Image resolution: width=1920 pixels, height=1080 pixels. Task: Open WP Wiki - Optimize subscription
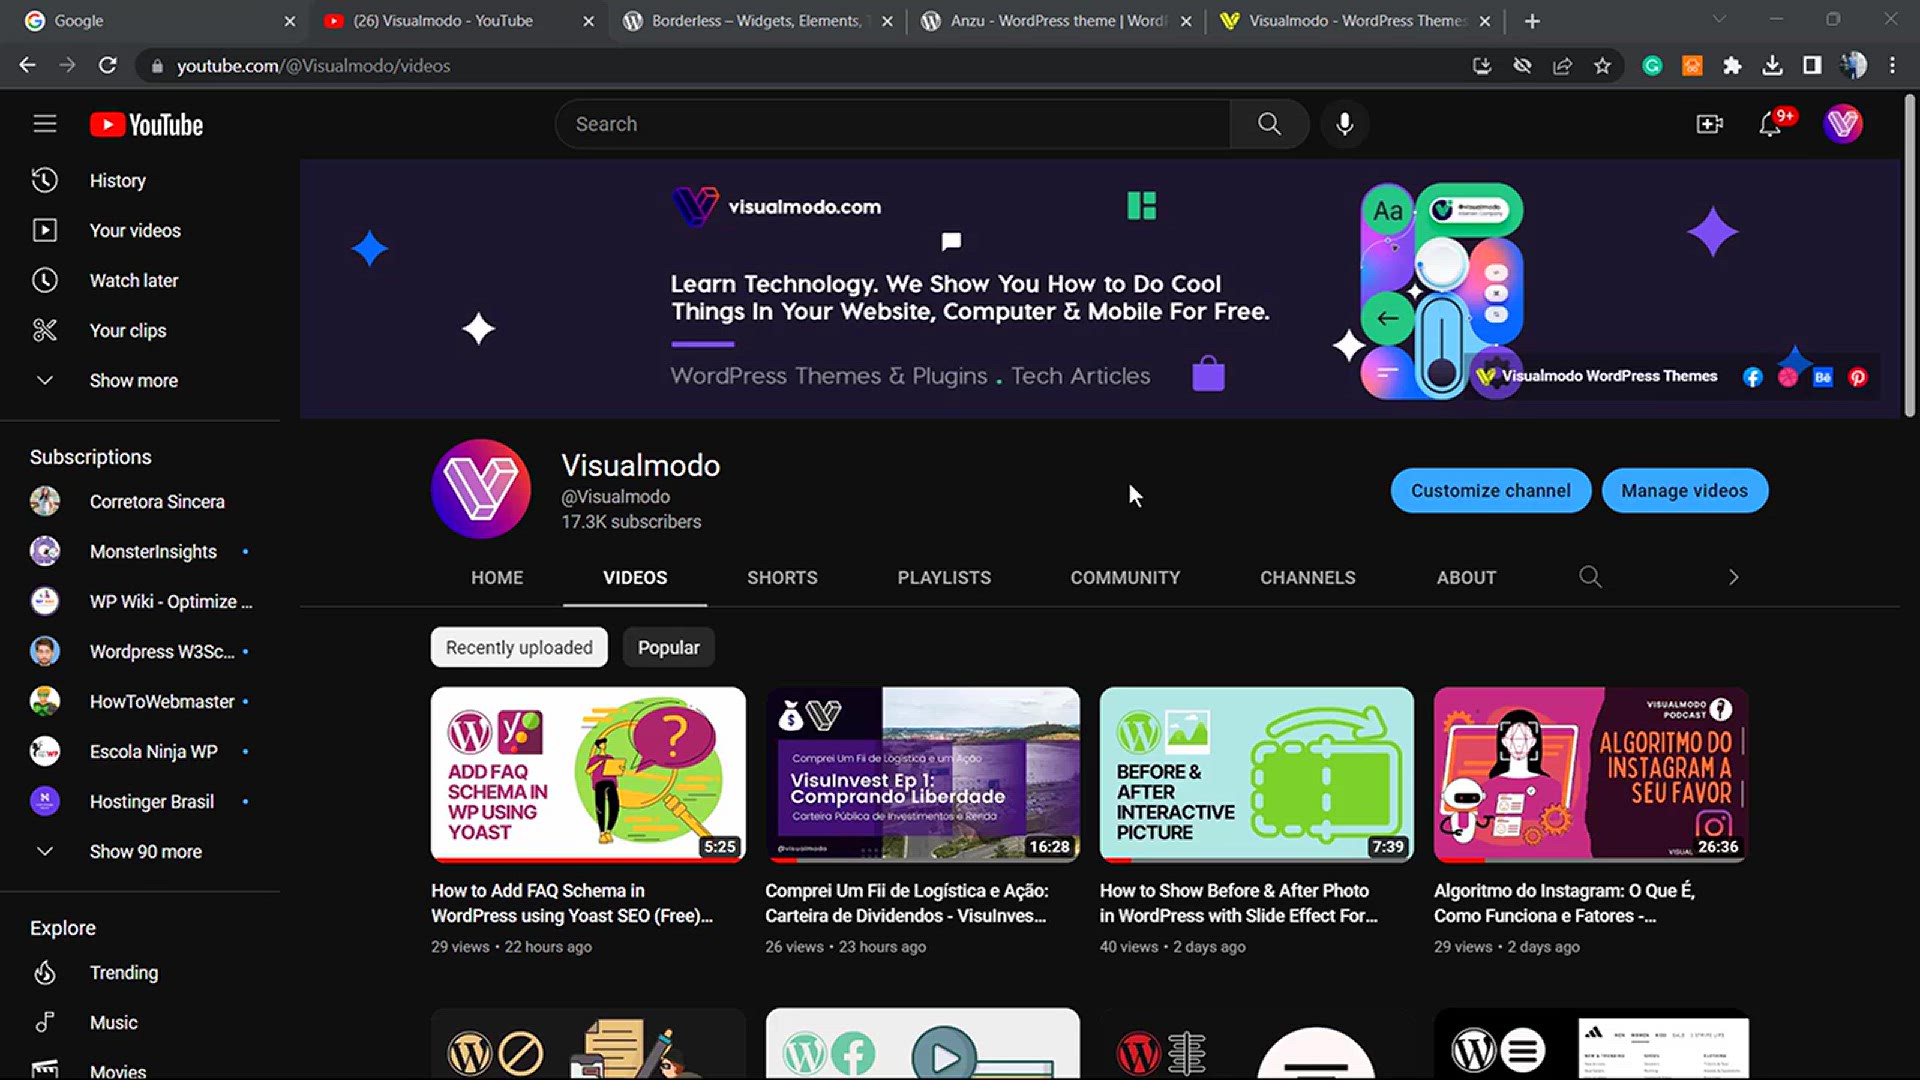click(x=140, y=601)
